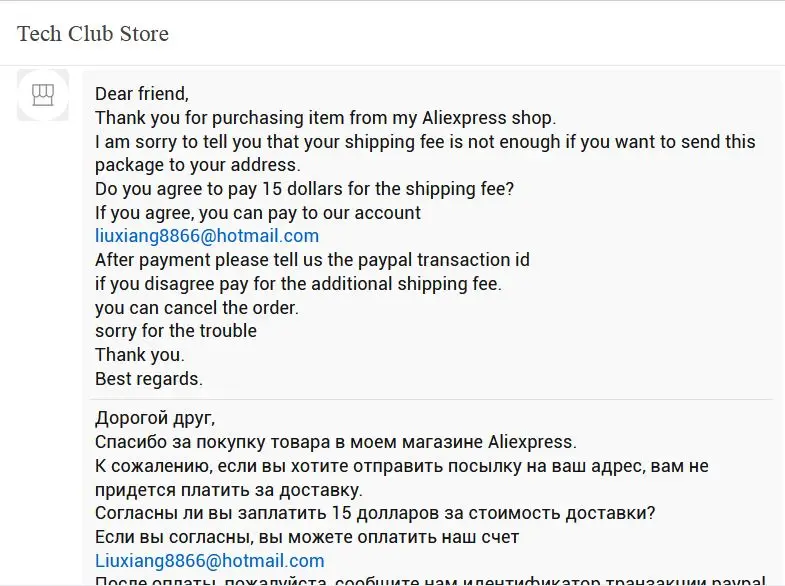Click the 'paypal transaction id' sentence
Viewport: 785px width, 586px height.
[312, 260]
